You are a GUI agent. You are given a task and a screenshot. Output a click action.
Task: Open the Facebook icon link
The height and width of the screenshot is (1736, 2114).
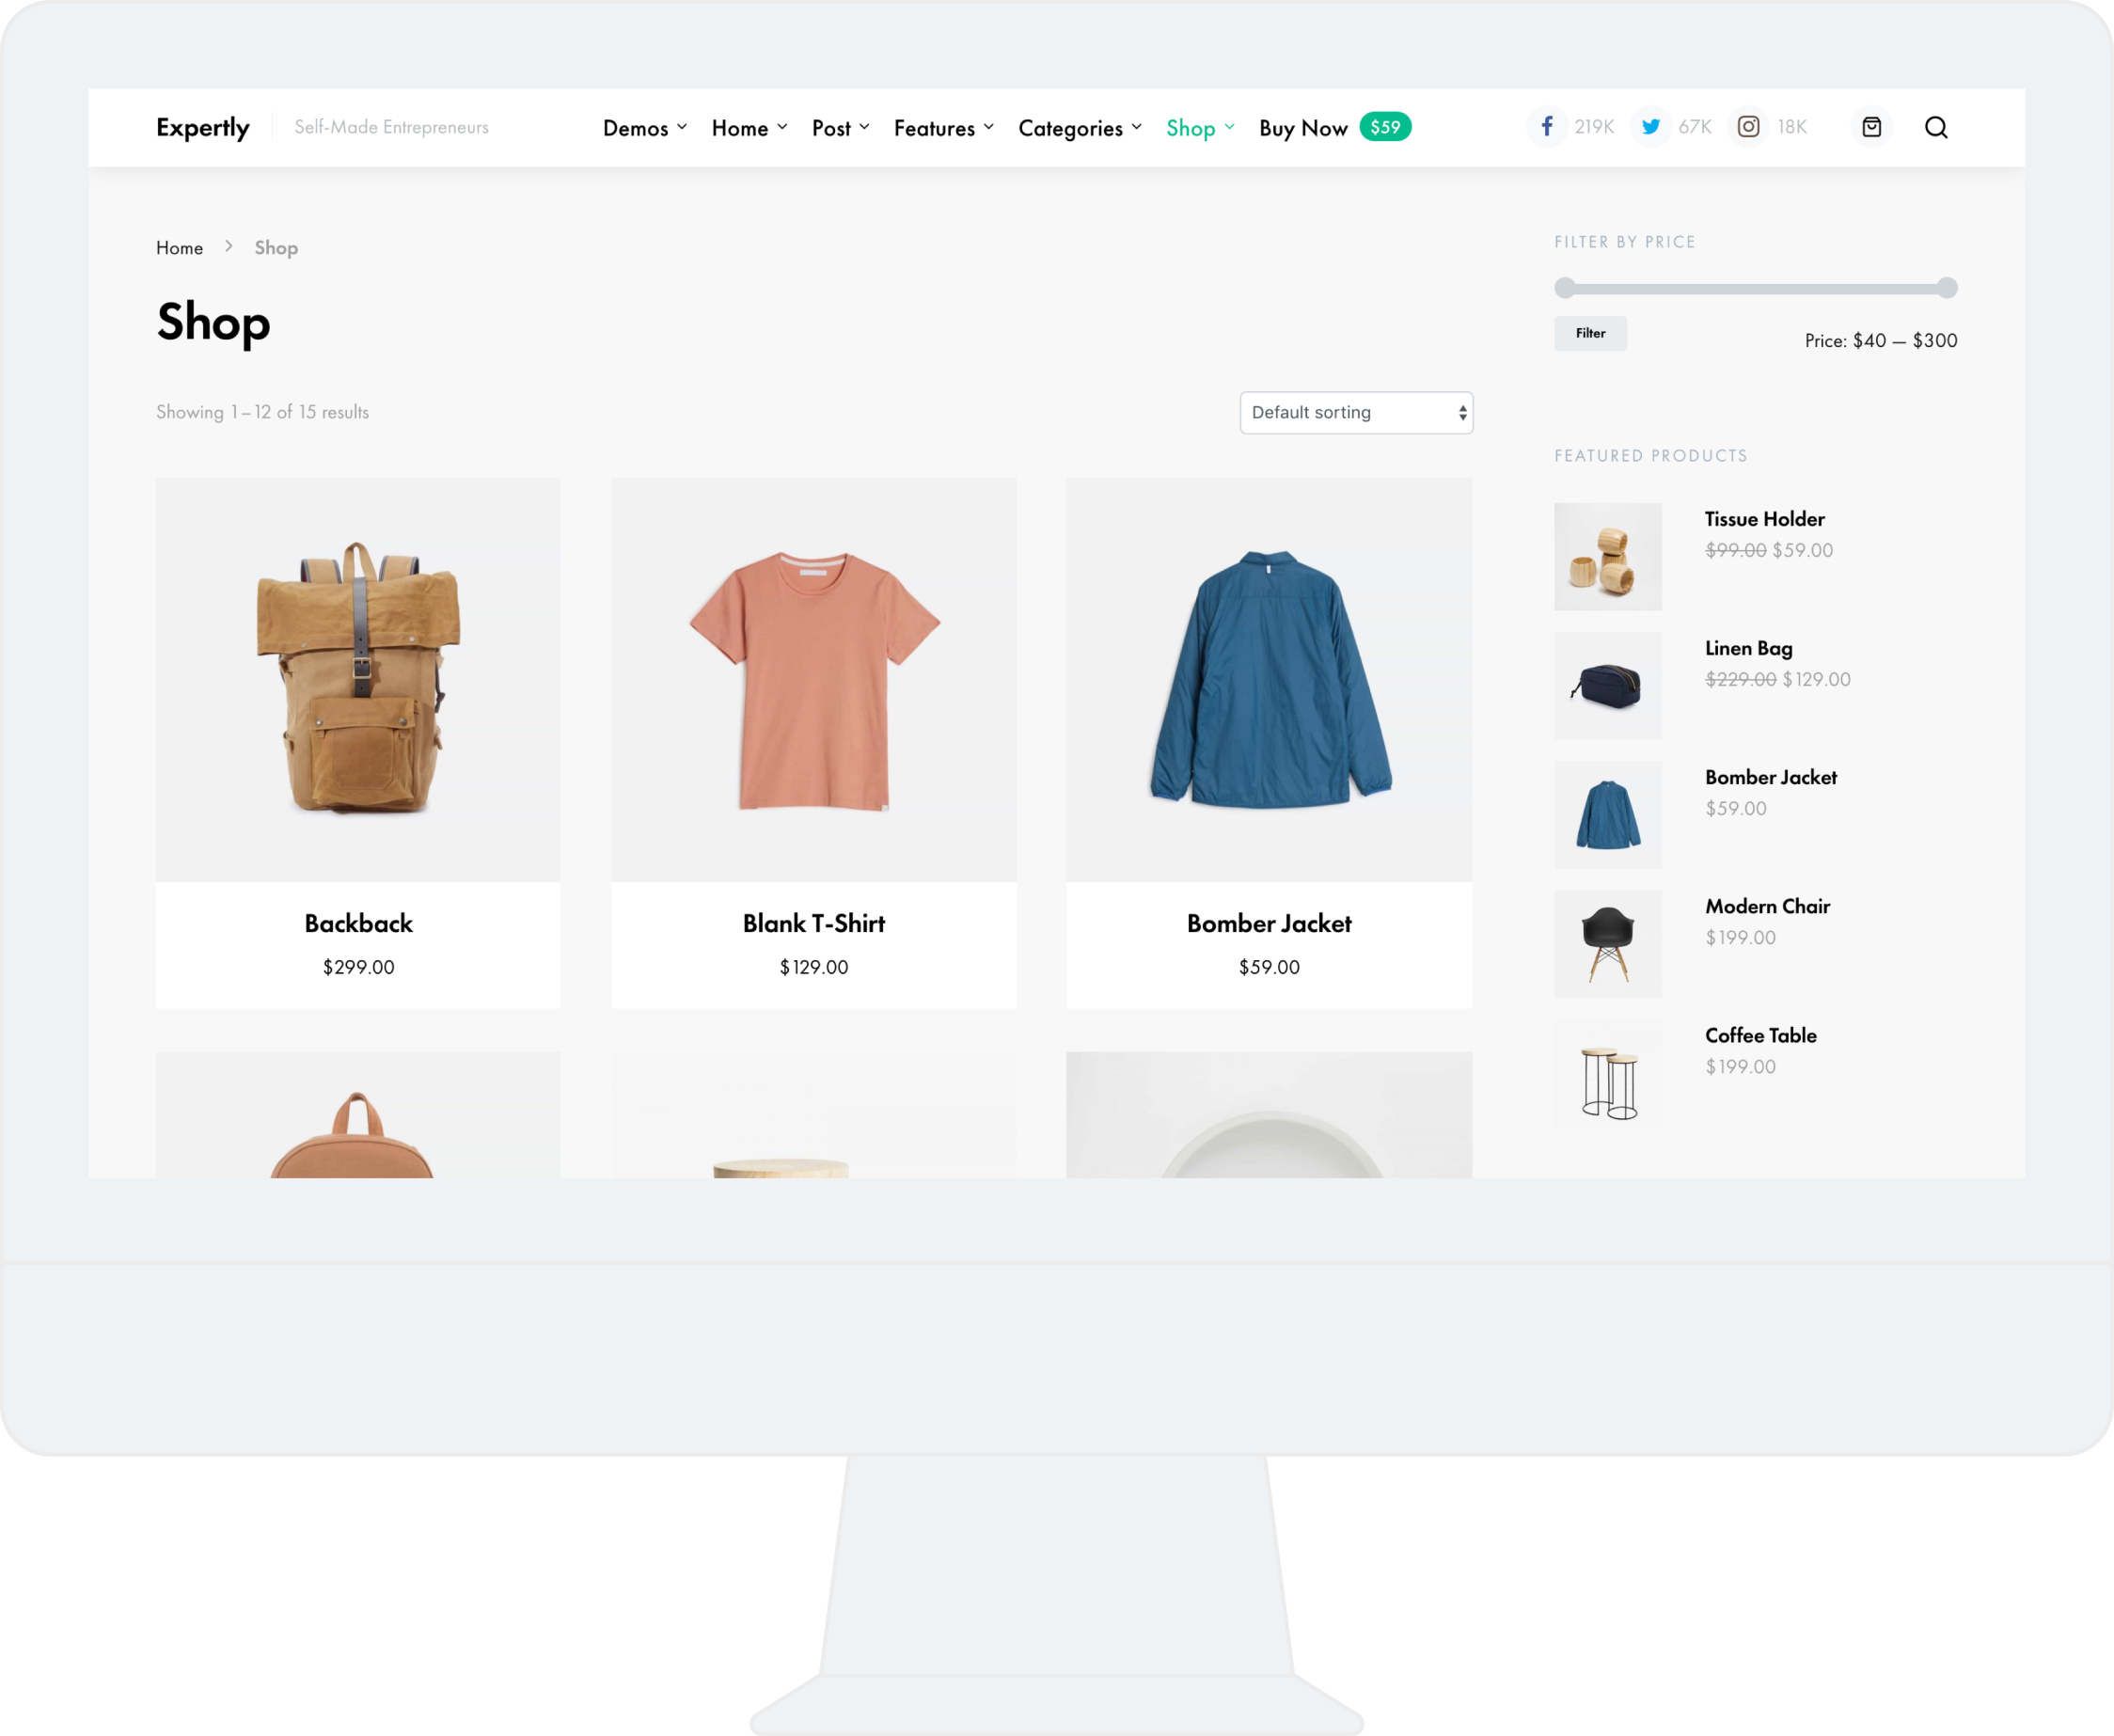coord(1546,127)
